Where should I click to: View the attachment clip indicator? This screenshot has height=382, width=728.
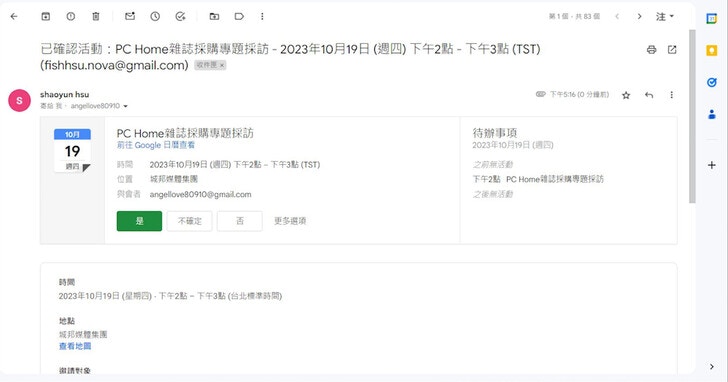click(540, 94)
